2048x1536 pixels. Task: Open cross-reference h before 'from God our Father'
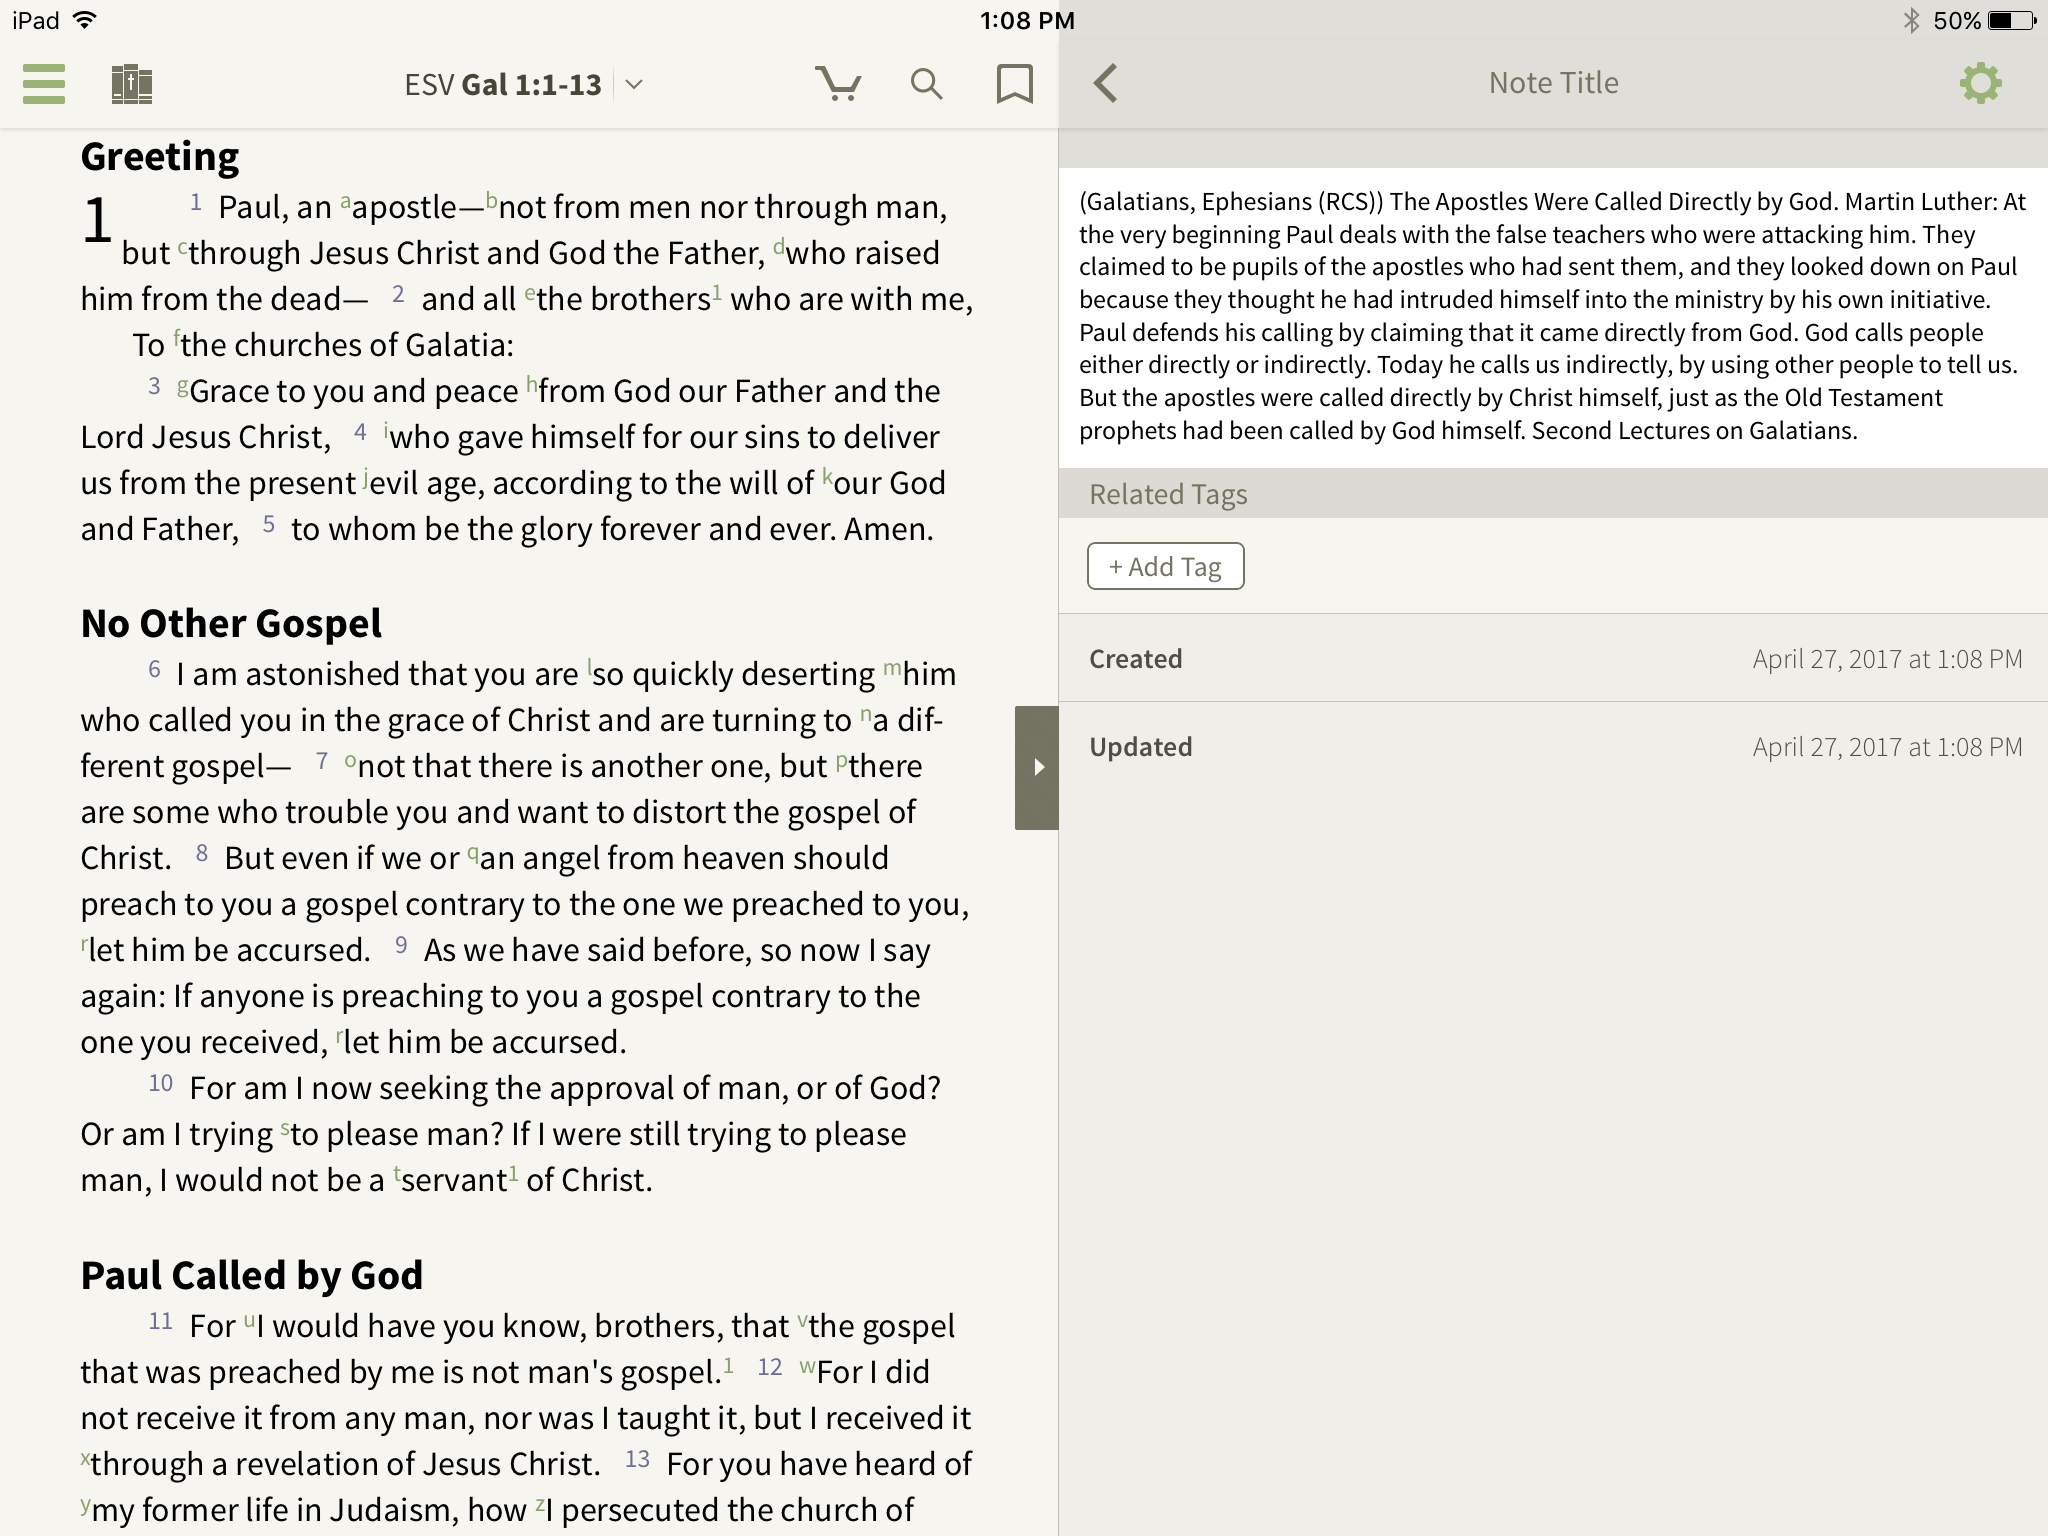[532, 383]
